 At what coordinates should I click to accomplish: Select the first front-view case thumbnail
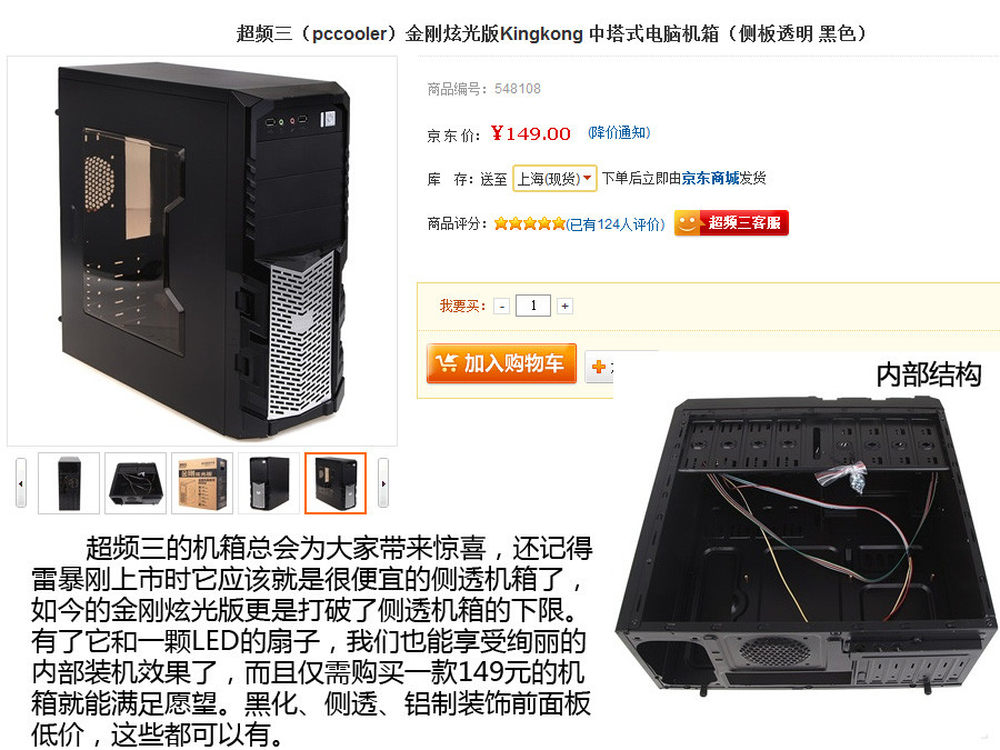69,483
